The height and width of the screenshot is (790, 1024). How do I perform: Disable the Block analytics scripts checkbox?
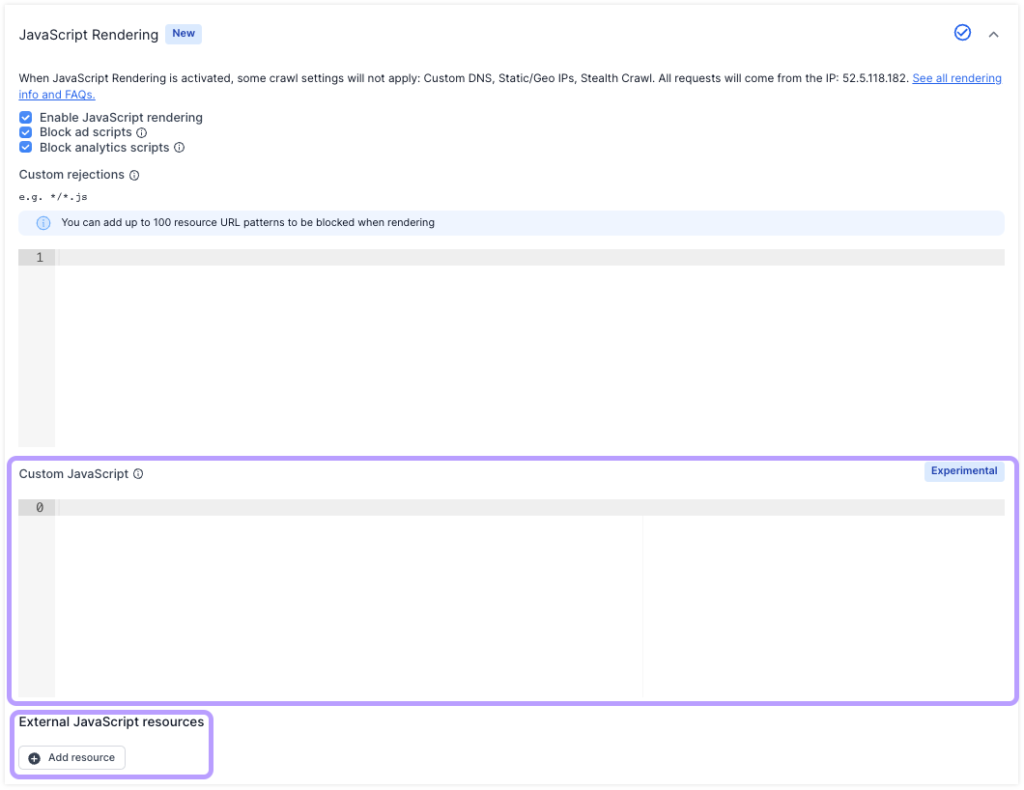(x=25, y=147)
